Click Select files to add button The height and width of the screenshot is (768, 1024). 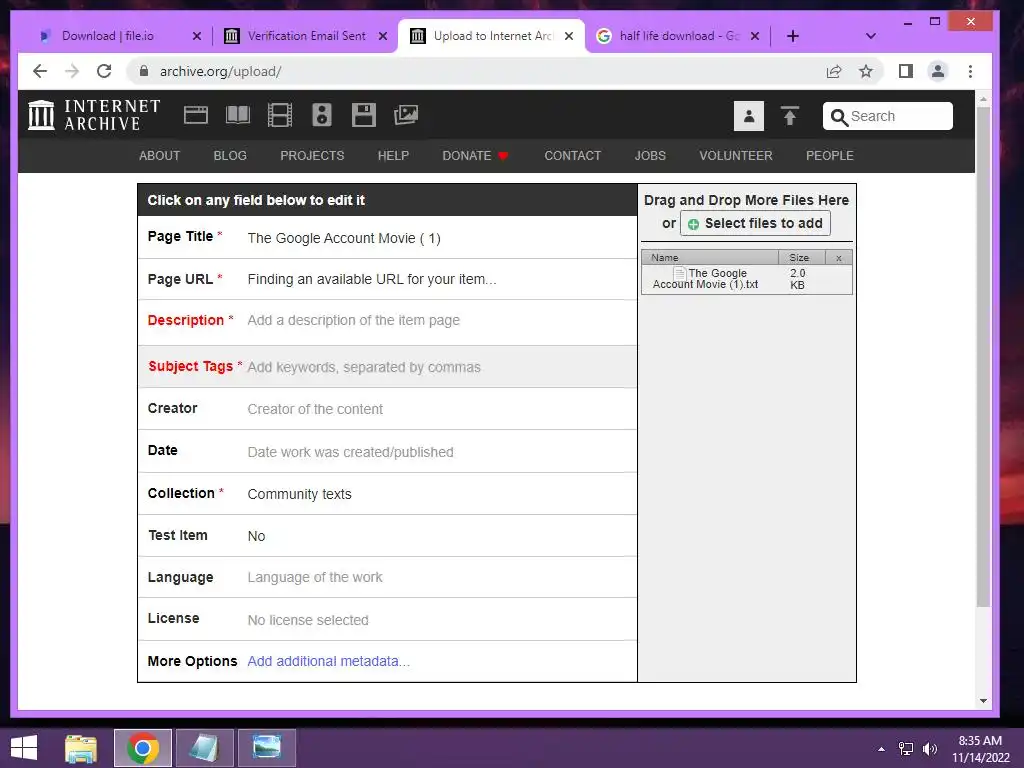pos(756,223)
